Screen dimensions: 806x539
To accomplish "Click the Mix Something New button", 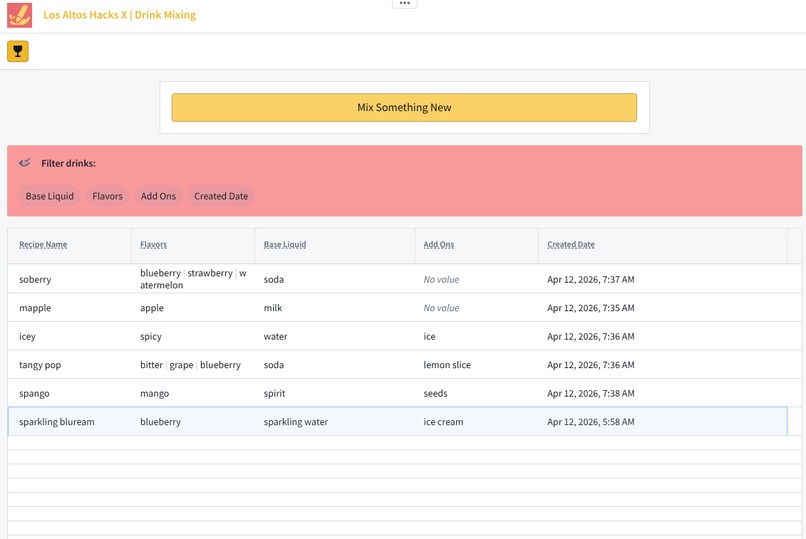I will [x=404, y=107].
